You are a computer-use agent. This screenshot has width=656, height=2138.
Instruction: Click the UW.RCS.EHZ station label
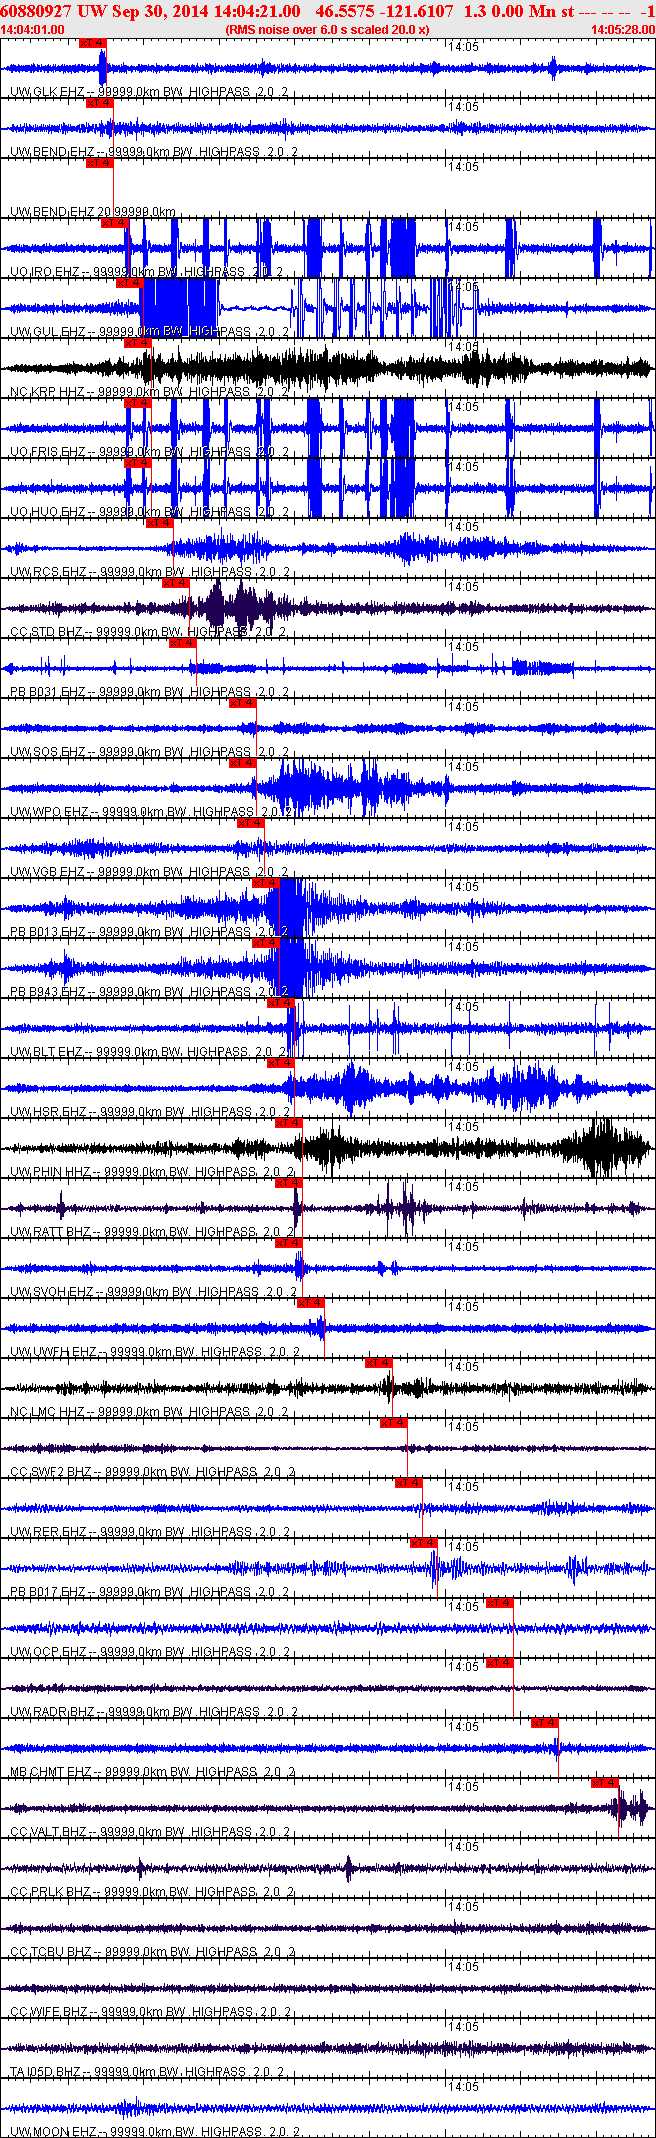click(x=150, y=572)
